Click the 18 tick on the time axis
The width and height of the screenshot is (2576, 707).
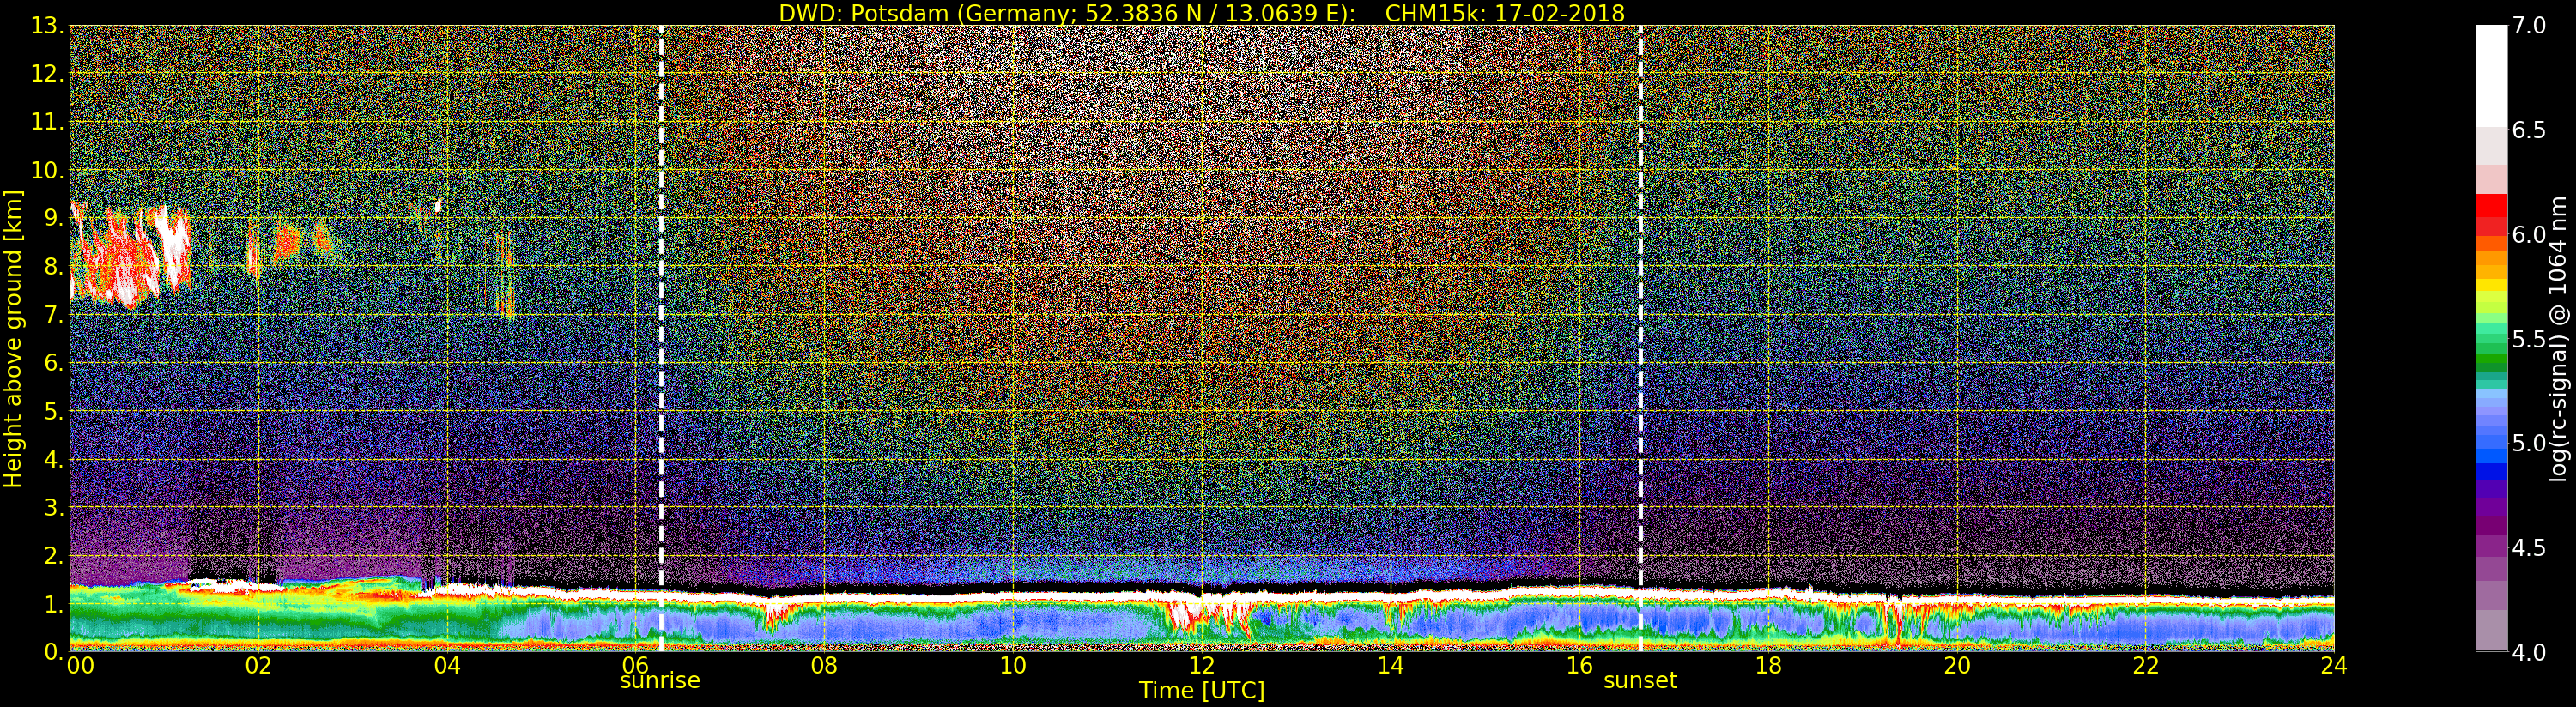point(1768,666)
